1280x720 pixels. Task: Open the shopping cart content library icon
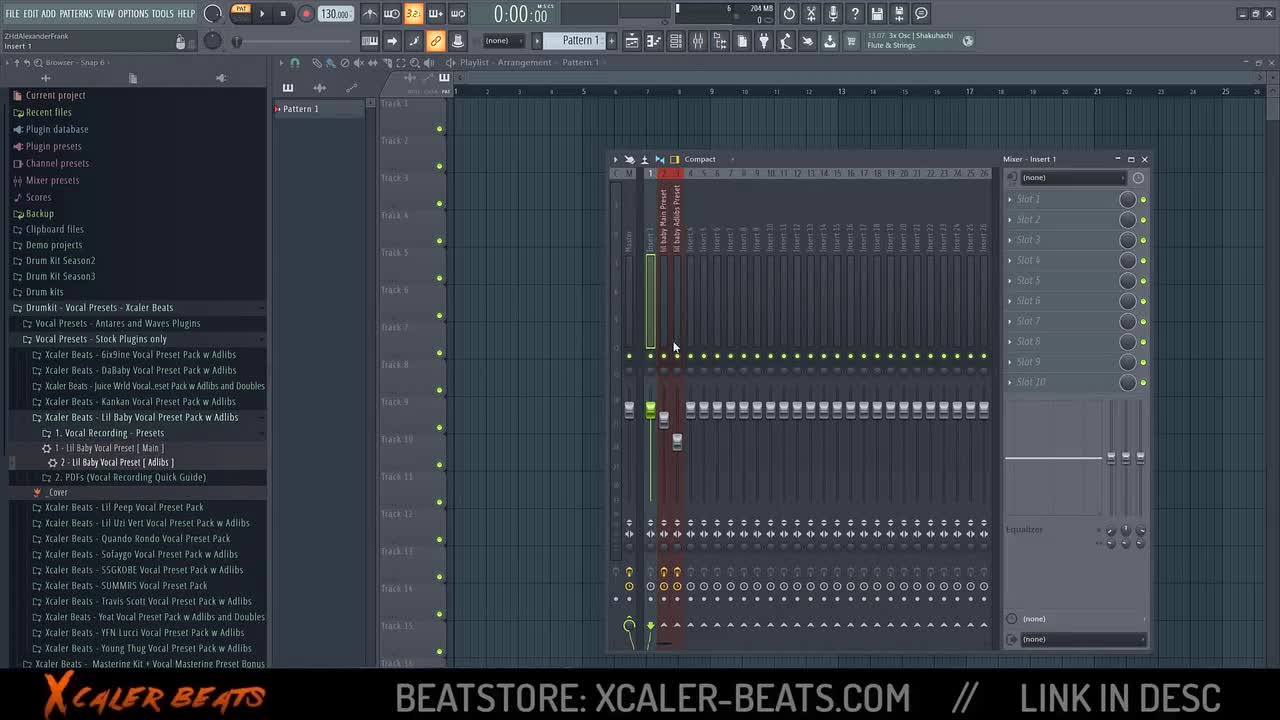coord(852,41)
